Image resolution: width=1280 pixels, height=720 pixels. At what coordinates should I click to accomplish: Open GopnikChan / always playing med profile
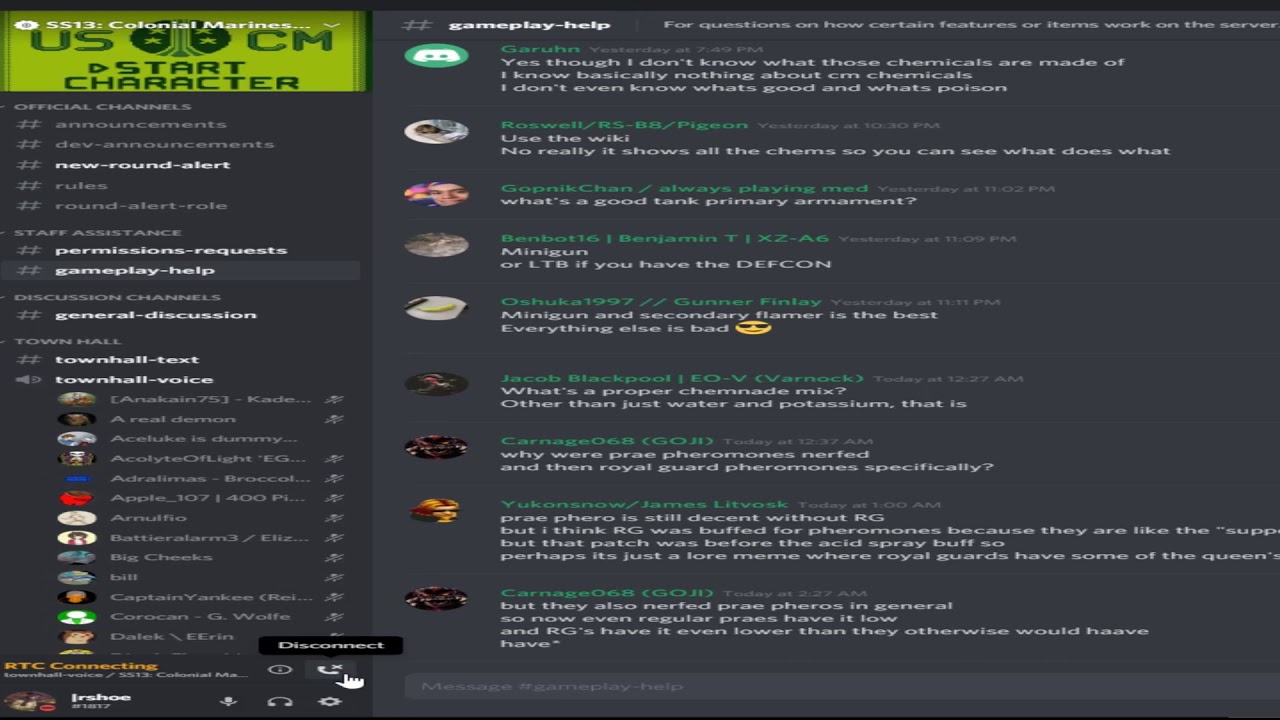[684, 188]
